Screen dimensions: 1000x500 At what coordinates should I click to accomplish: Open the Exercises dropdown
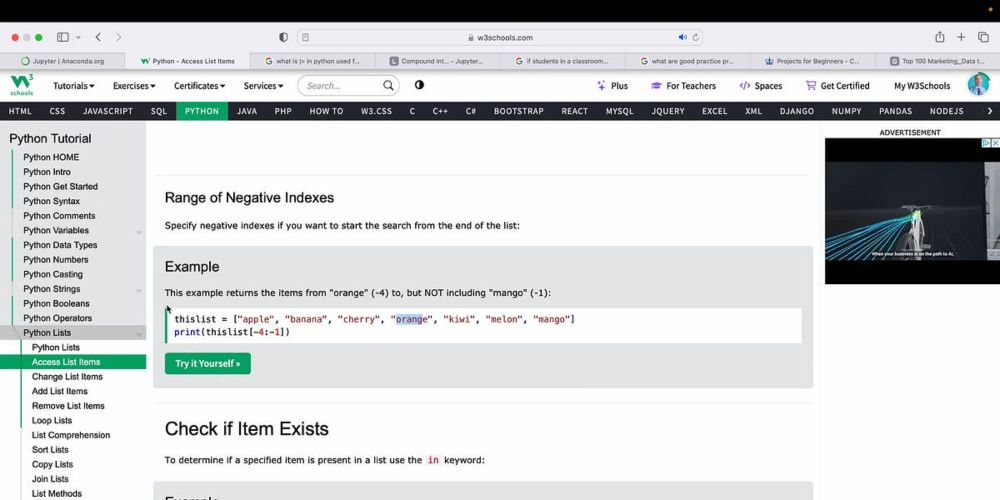[134, 85]
